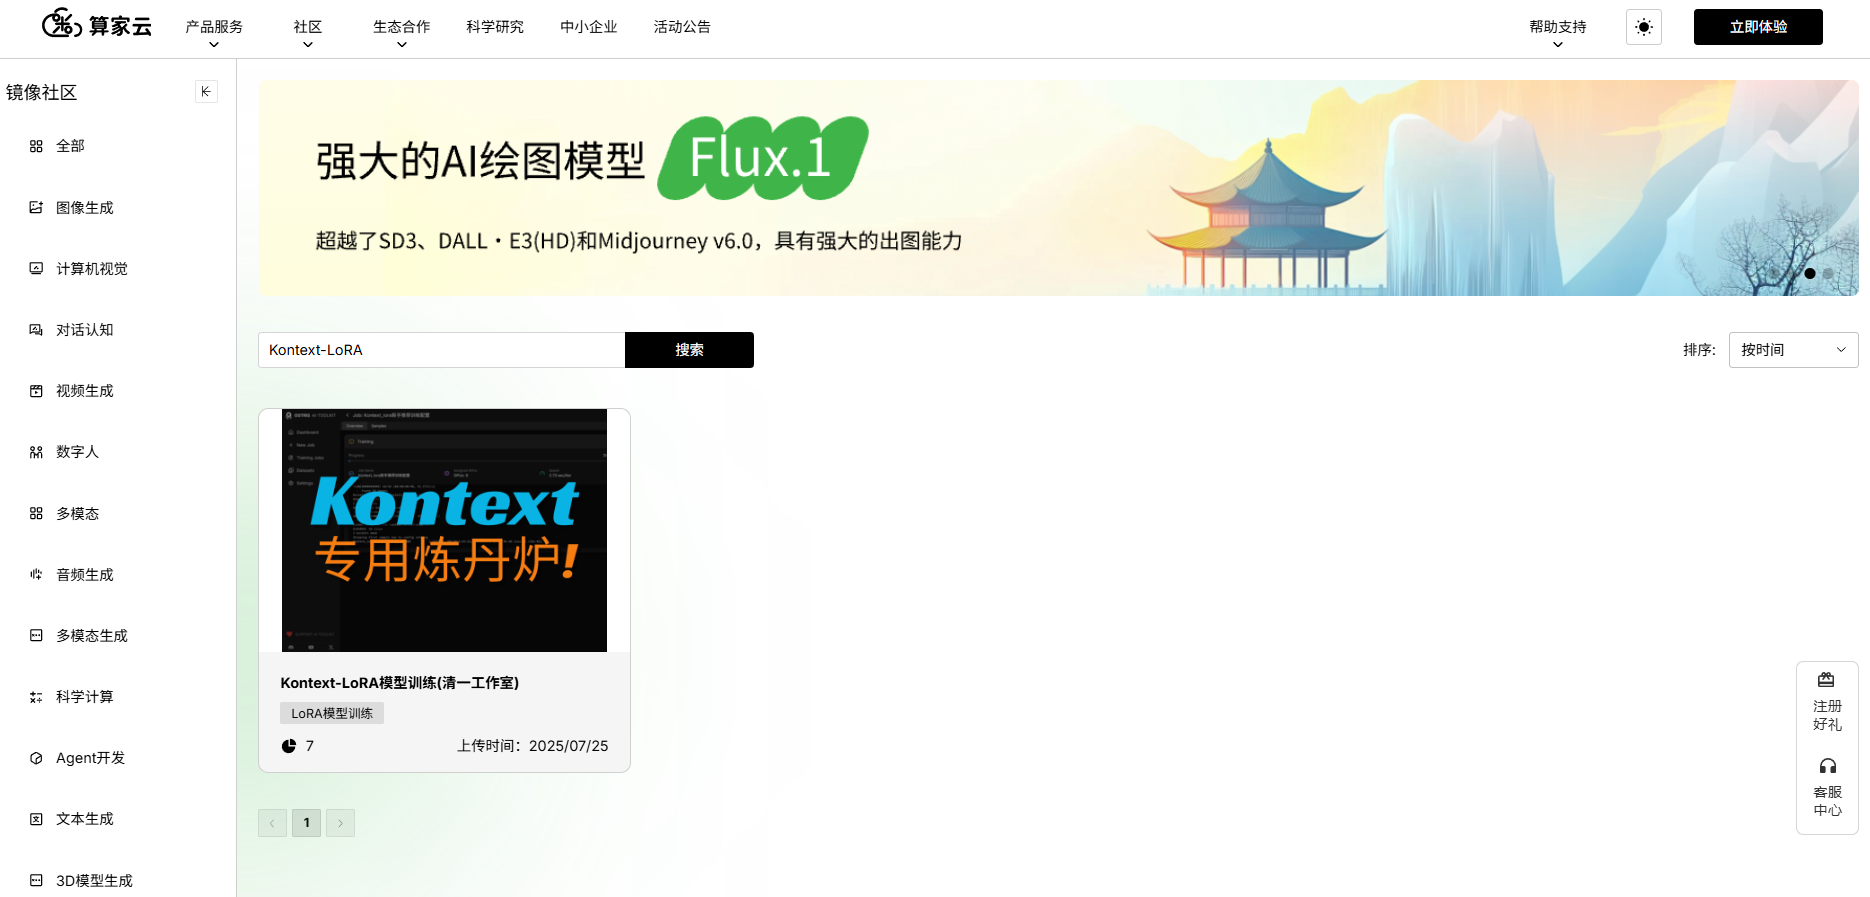Open the 按时间 sort dropdown
1870x897 pixels.
pos(1793,350)
